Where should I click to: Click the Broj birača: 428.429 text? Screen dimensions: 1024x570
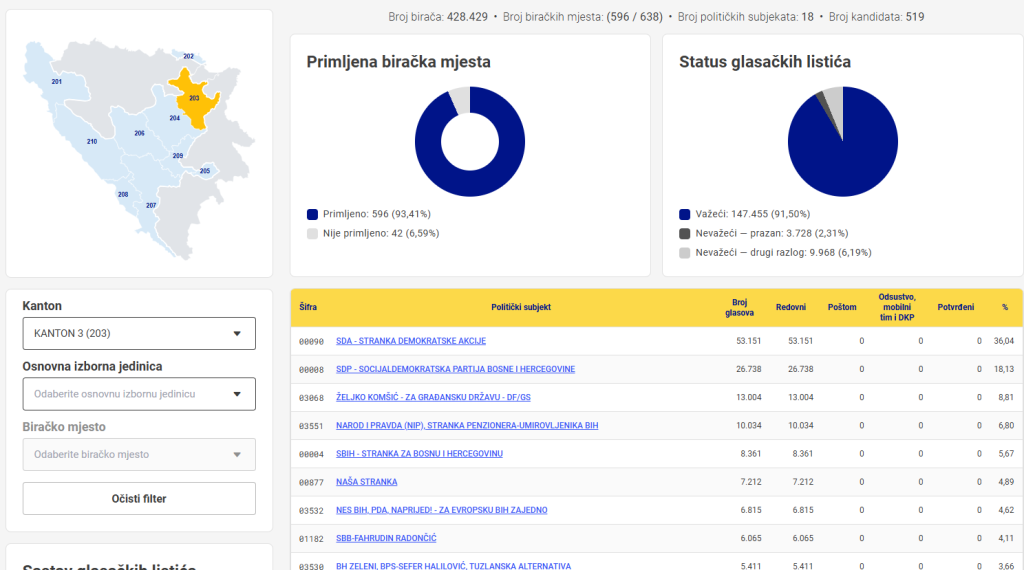tap(438, 17)
